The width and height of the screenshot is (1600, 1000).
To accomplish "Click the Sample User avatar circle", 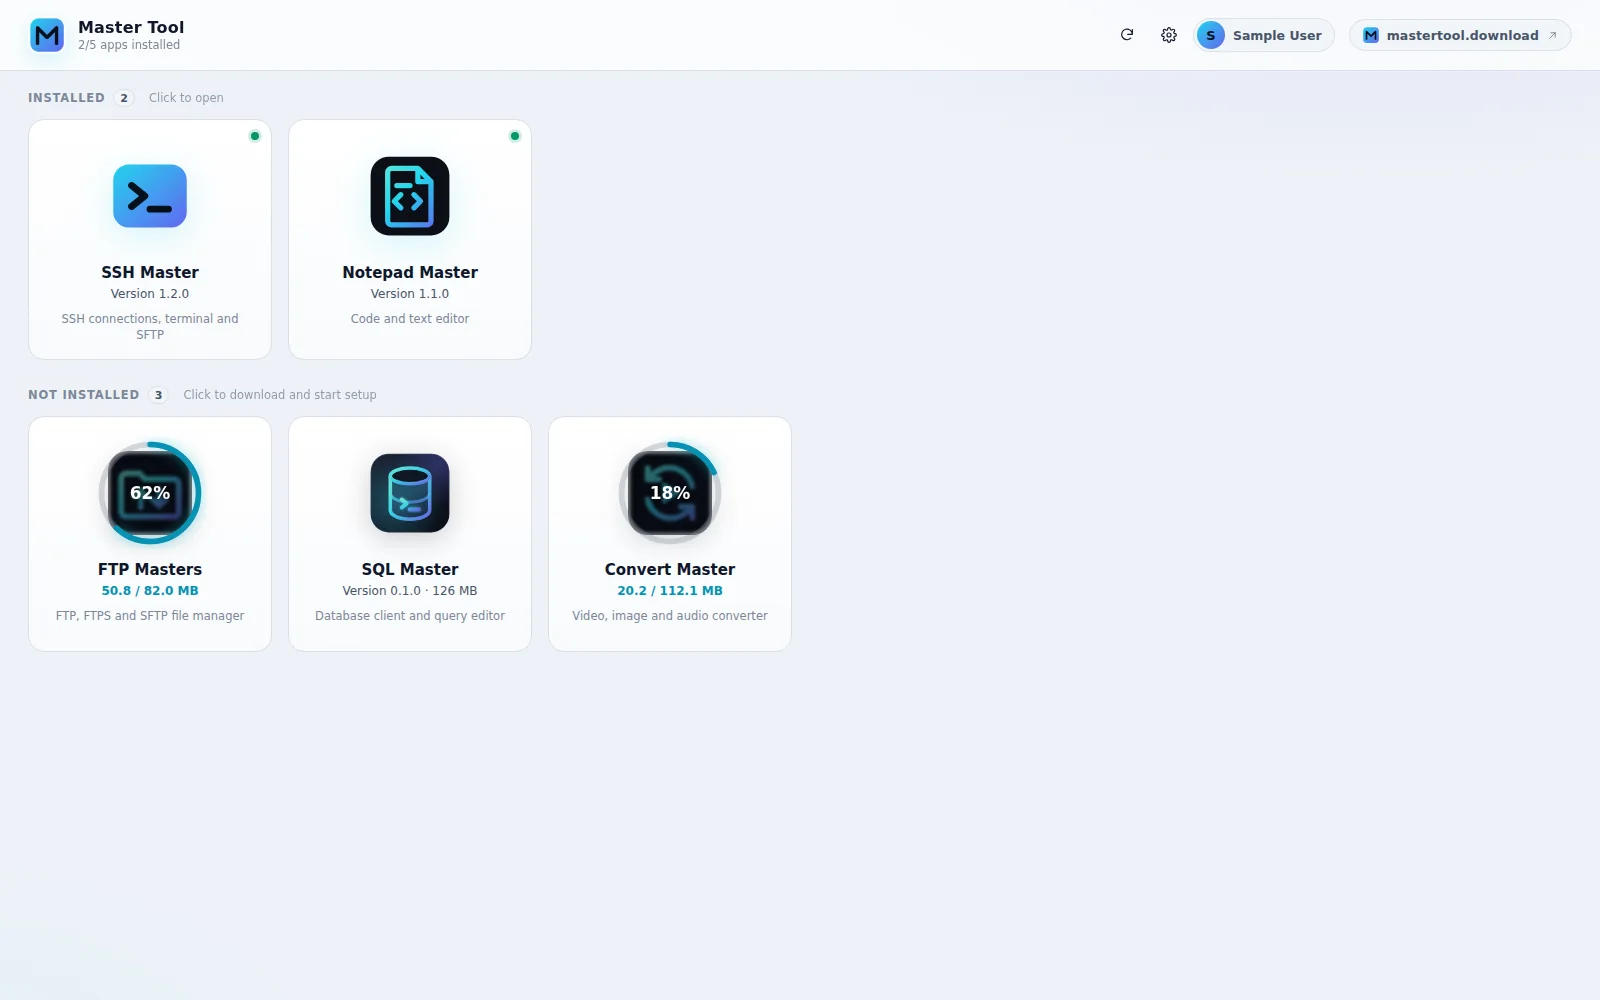I will (x=1211, y=35).
